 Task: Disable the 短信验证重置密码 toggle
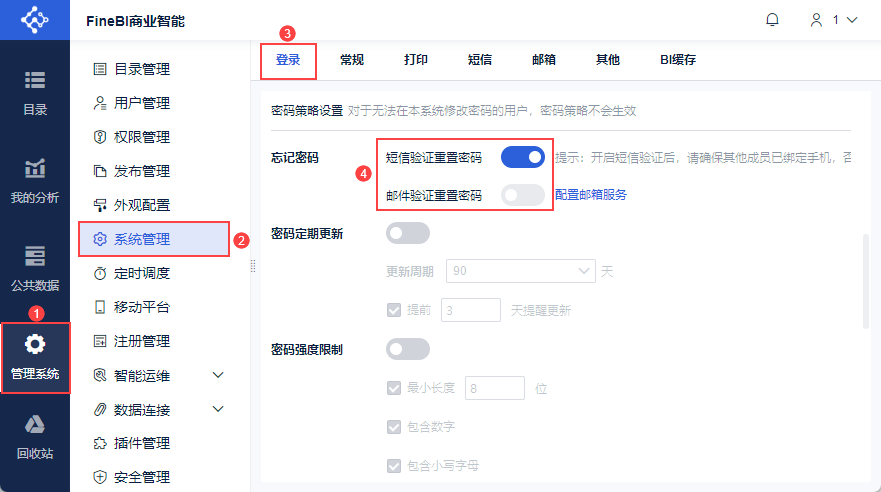523,157
